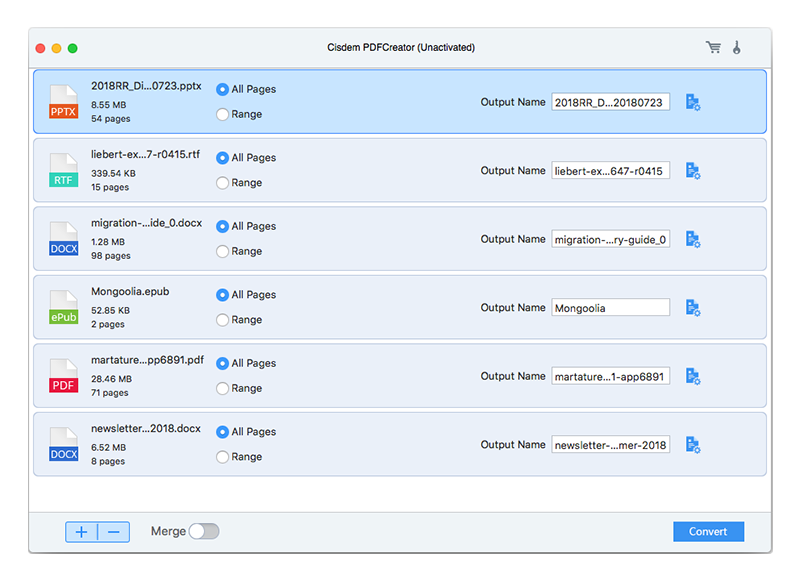Select file name martature...pp6891.pdf
Image resolution: width=800 pixels, height=582 pixels.
click(147, 360)
